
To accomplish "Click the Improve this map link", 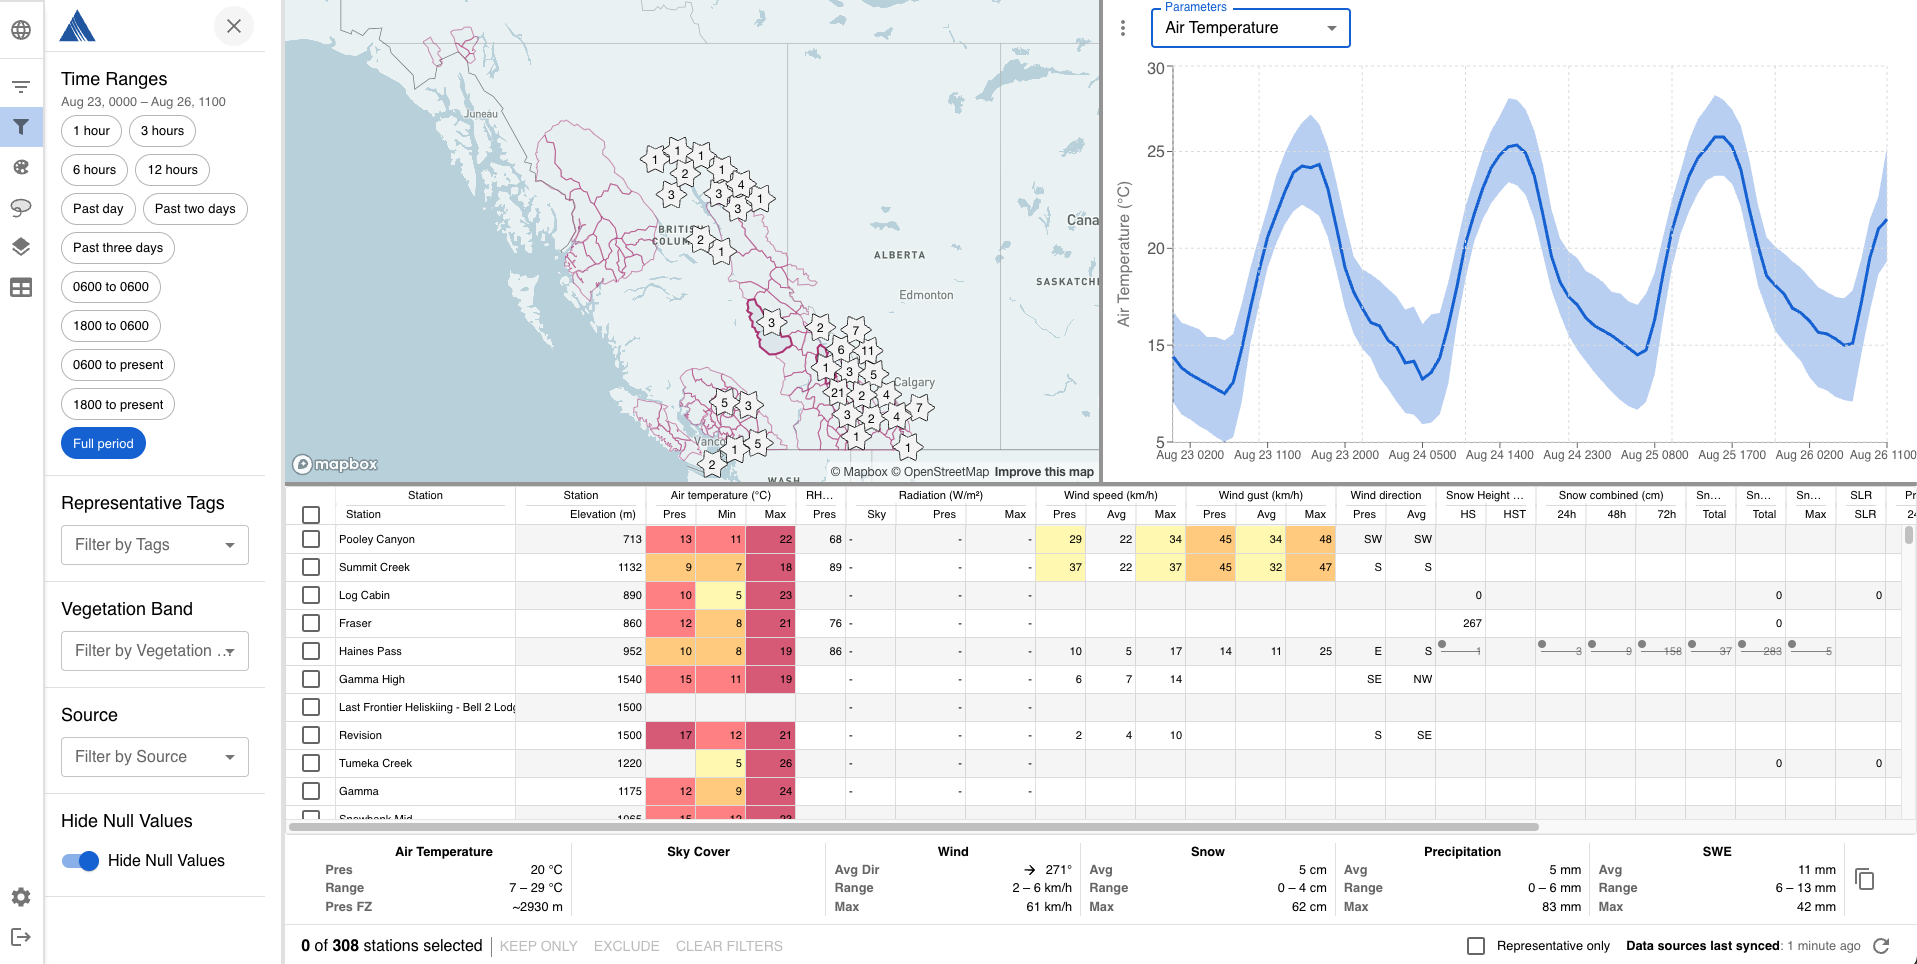I will click(1044, 472).
